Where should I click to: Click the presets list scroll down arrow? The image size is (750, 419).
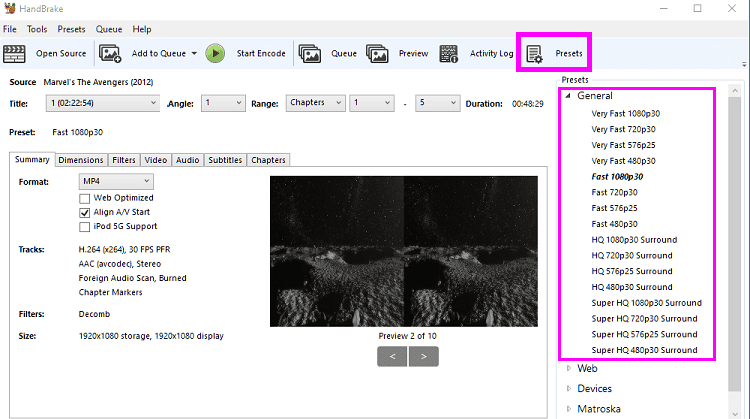pyautogui.click(x=735, y=414)
